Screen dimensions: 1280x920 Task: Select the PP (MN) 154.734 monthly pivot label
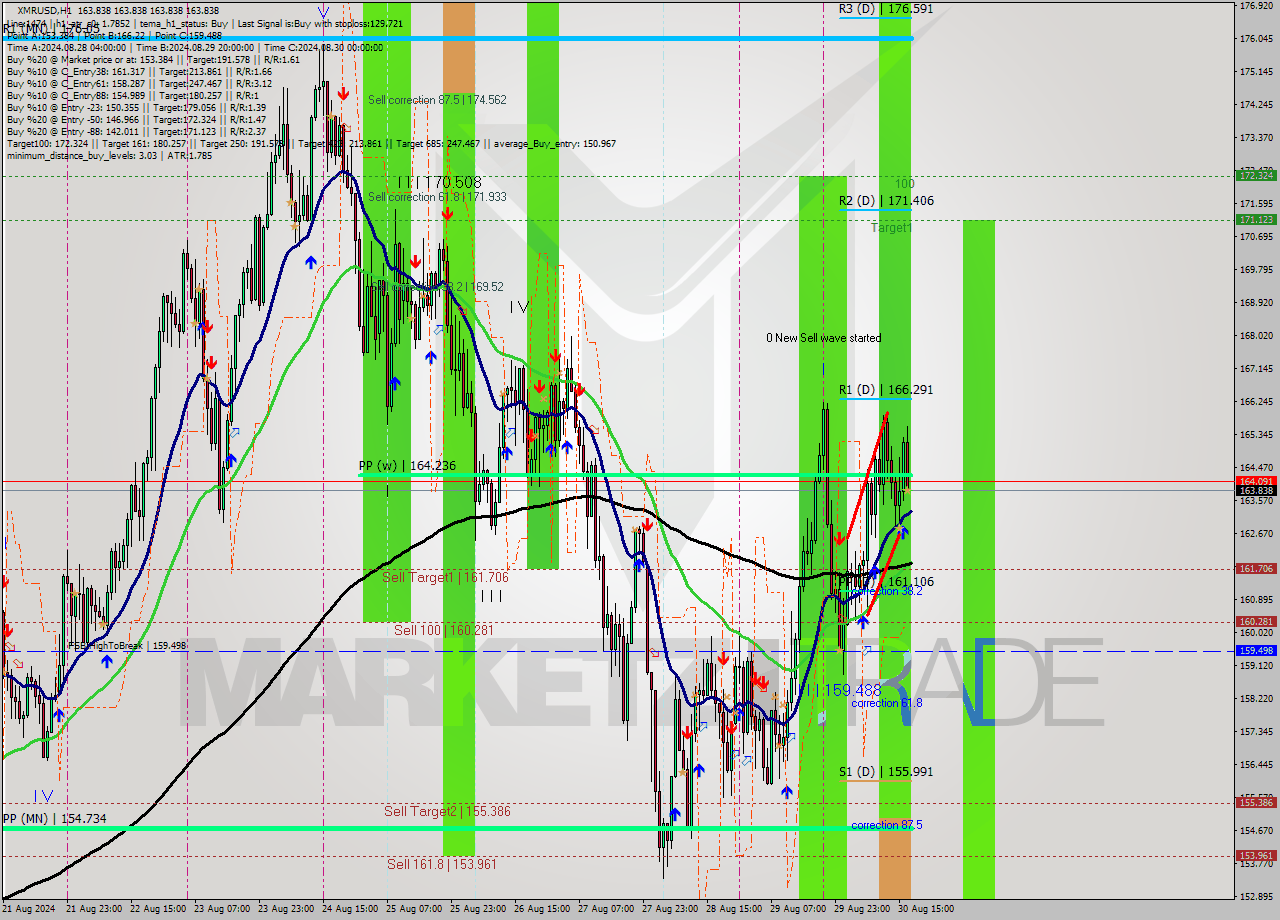(x=54, y=819)
